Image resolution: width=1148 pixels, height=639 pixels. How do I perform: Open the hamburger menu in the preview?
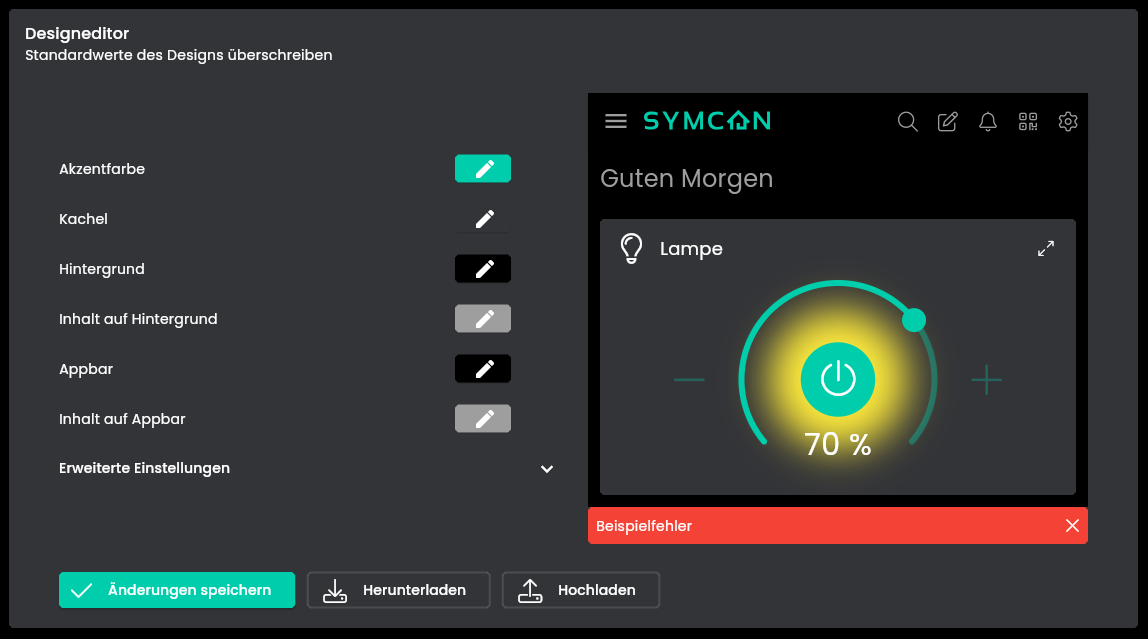pyautogui.click(x=616, y=122)
